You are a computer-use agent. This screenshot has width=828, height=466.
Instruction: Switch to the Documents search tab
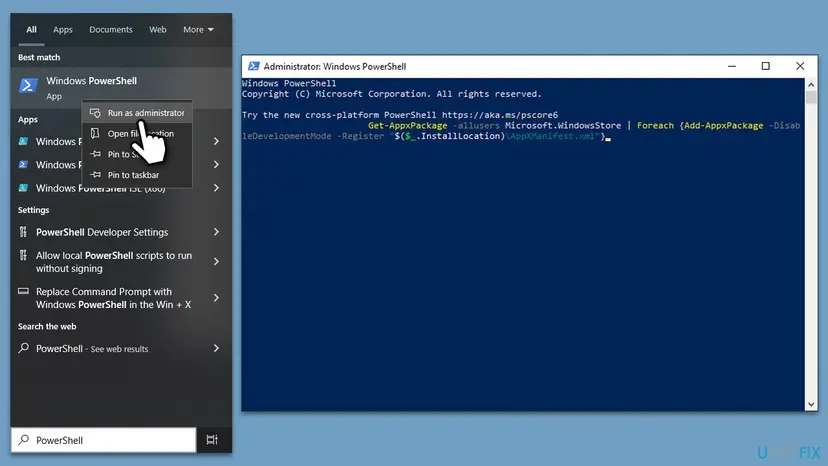click(111, 30)
